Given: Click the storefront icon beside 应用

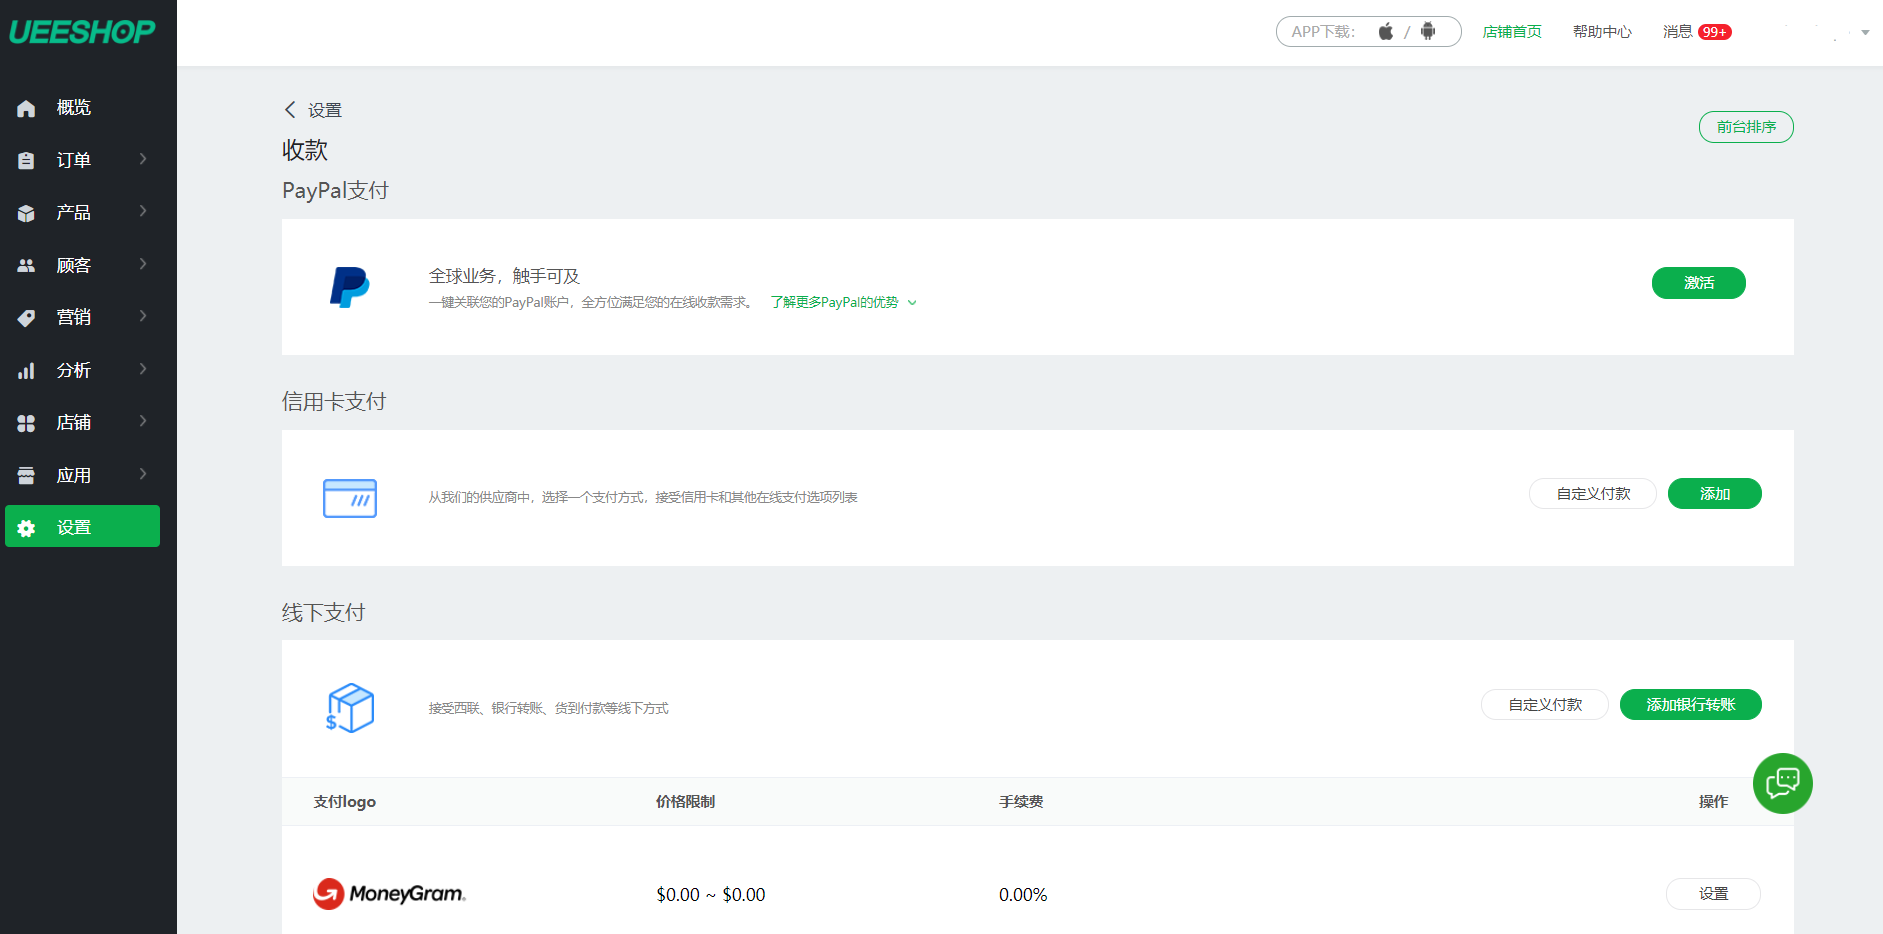Looking at the screenshot, I should [26, 476].
